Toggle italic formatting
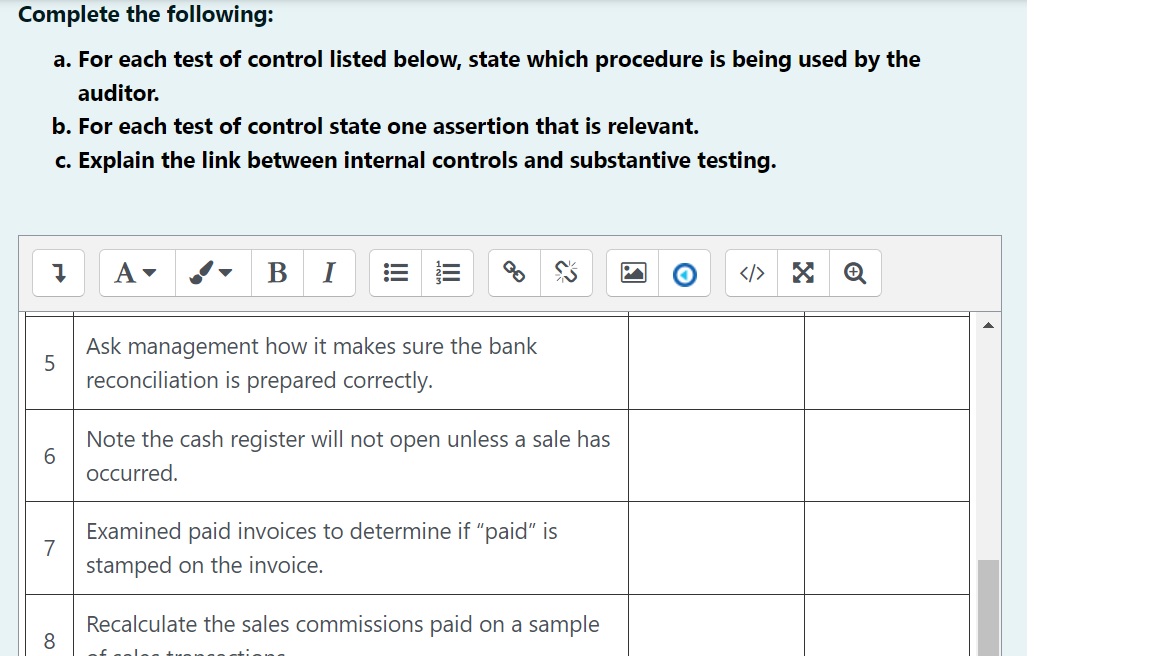 pyautogui.click(x=328, y=272)
